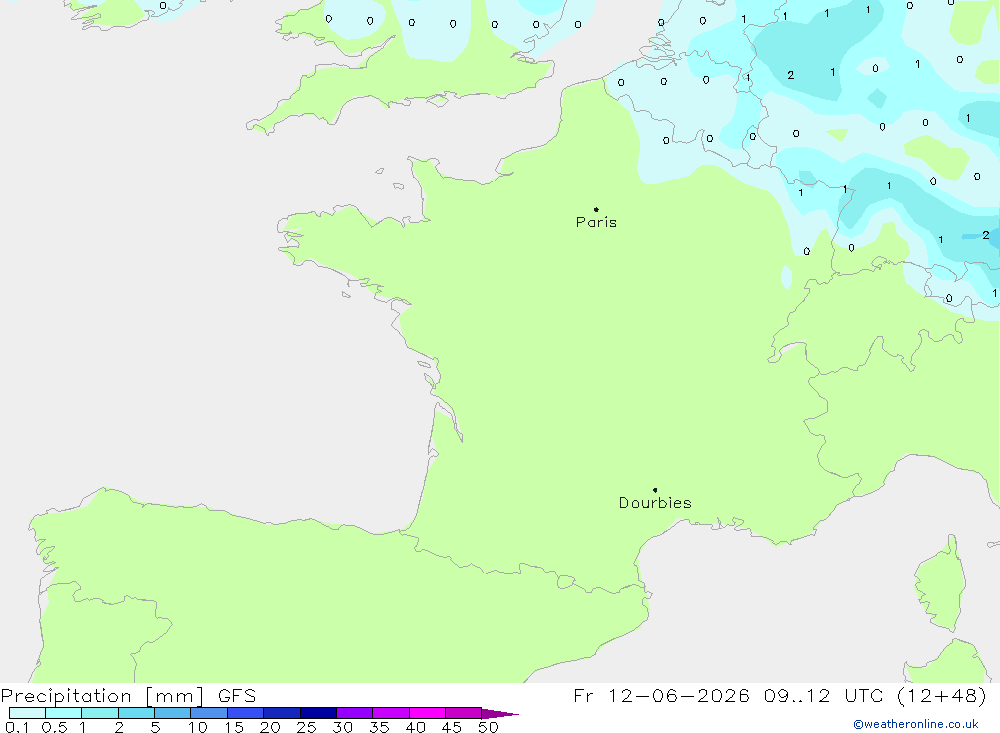Viewport: 1000px width, 733px height.
Task: Click the black dot marking Paris
Action: click(596, 209)
